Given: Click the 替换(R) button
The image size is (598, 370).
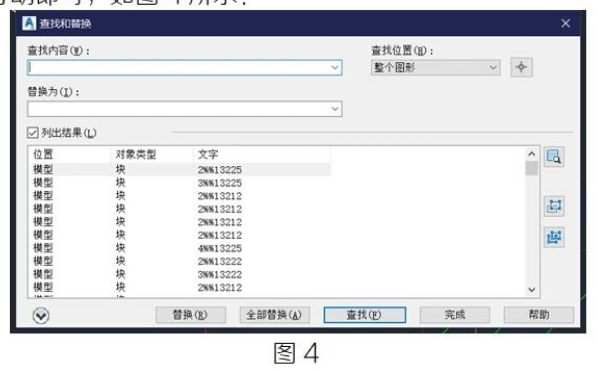Looking at the screenshot, I should coord(190,315).
